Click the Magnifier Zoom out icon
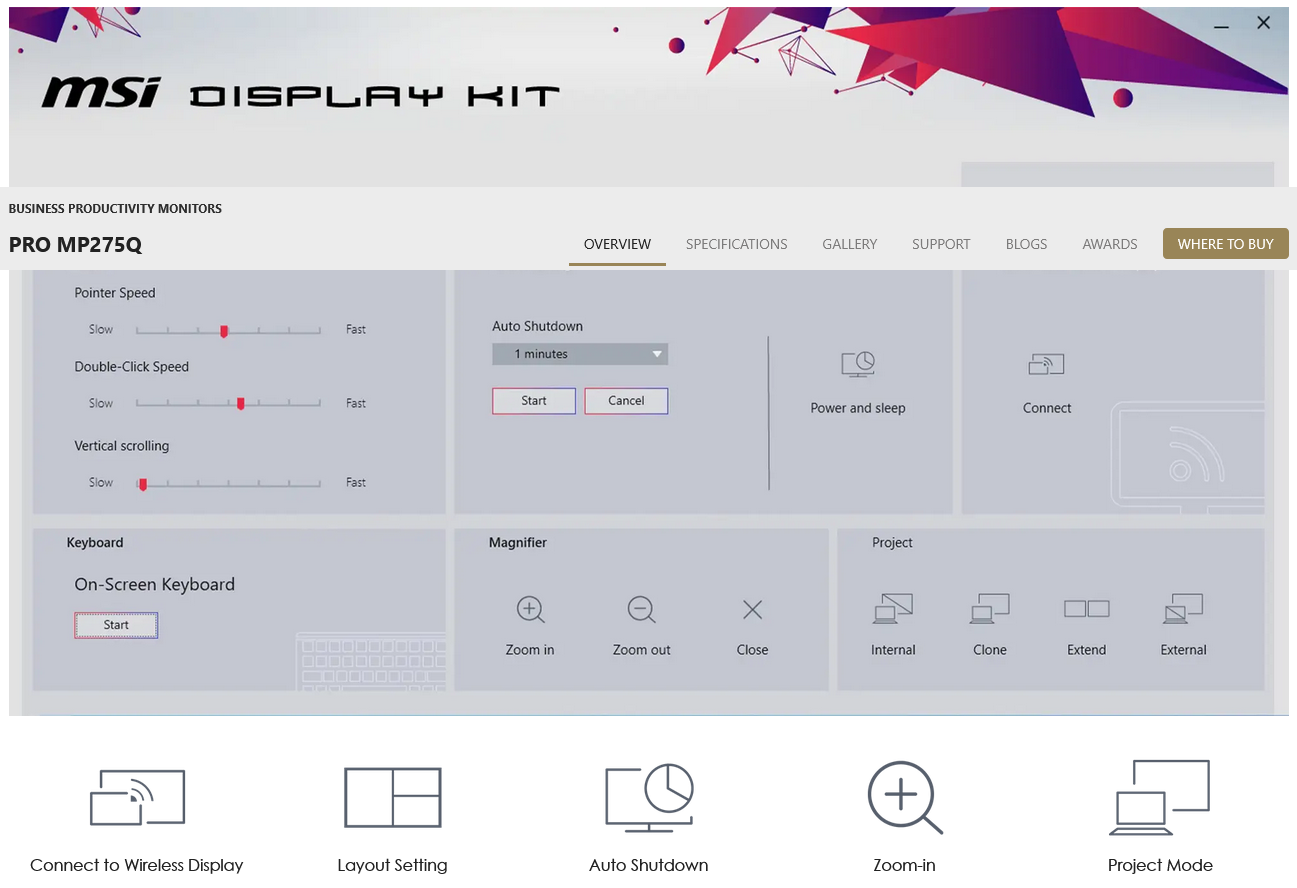This screenshot has height=888, width=1297. tap(641, 609)
